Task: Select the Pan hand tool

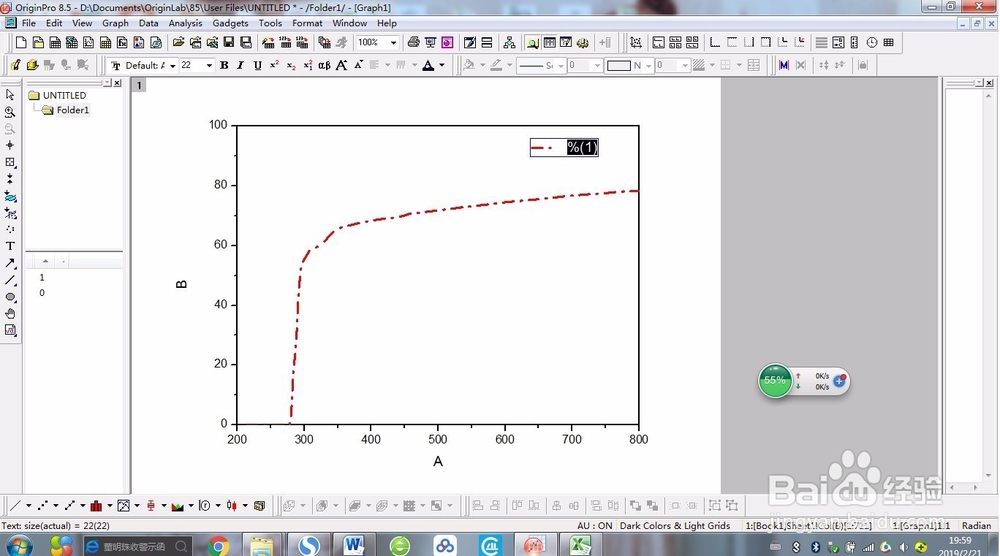Action: pyautogui.click(x=10, y=314)
